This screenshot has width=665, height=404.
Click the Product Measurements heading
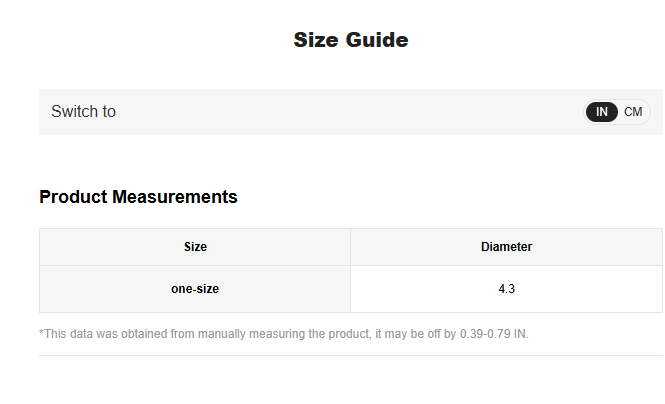[x=138, y=197]
